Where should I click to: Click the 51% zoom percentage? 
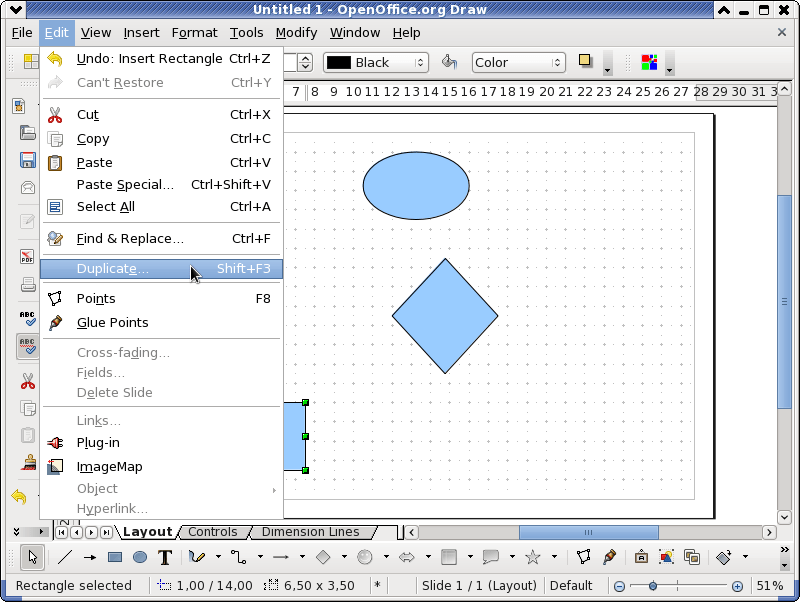click(770, 586)
